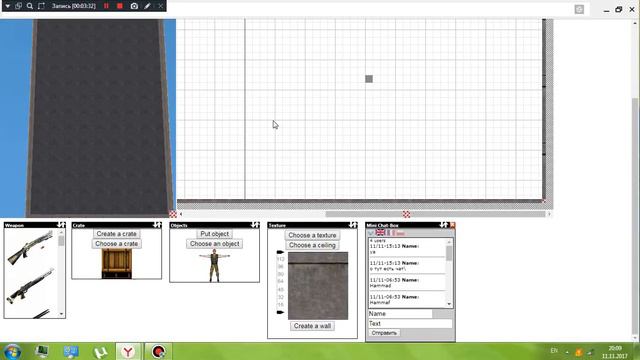Click the chat message list scroll-down arrow
Viewport: 640px width, 360px height.
[x=449, y=304]
